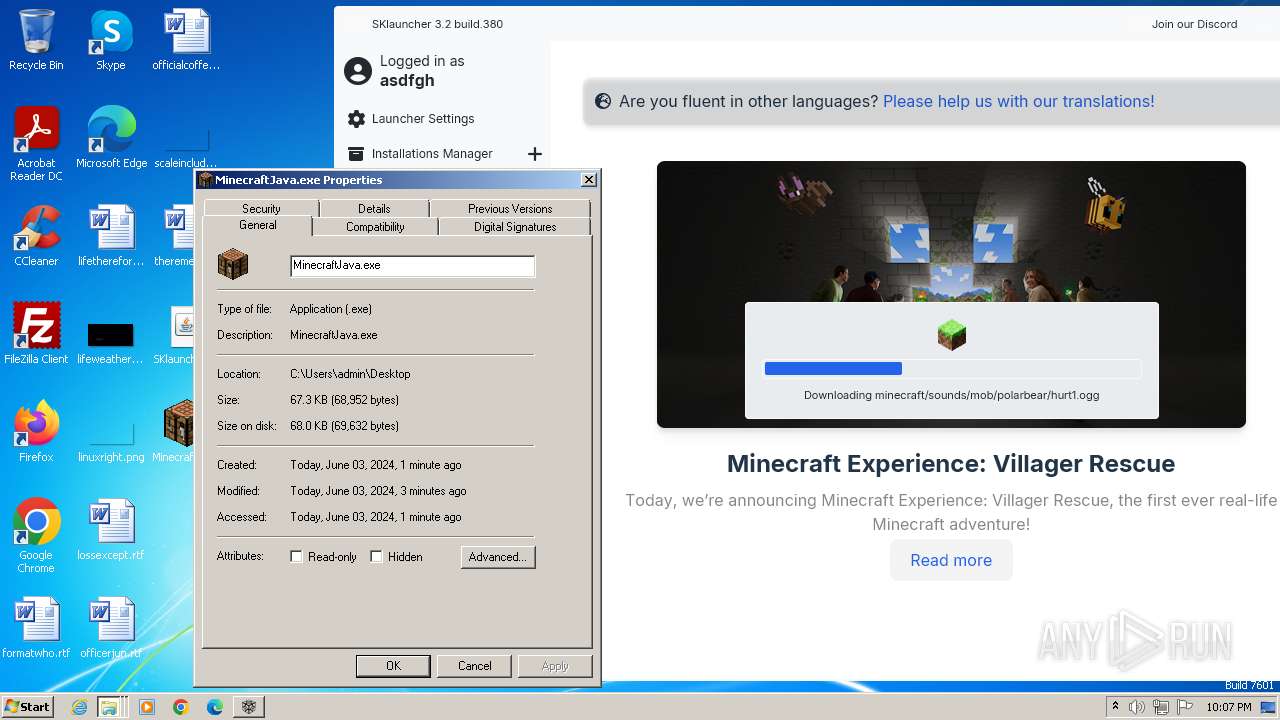This screenshot has height=720, width=1280.
Task: Click the Read more button
Action: (951, 560)
